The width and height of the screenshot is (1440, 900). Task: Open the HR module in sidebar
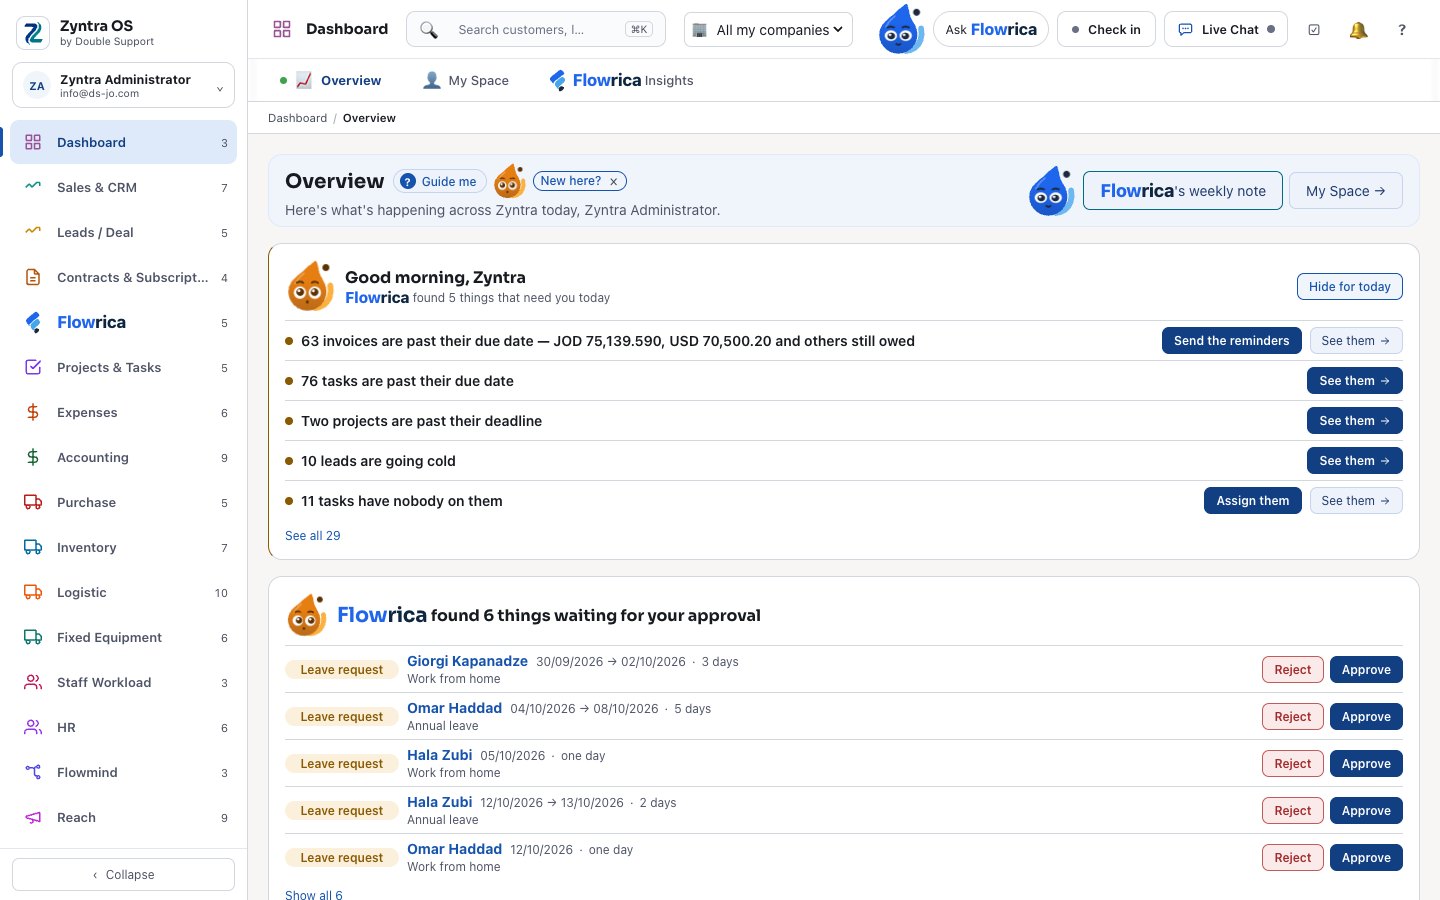[124, 727]
